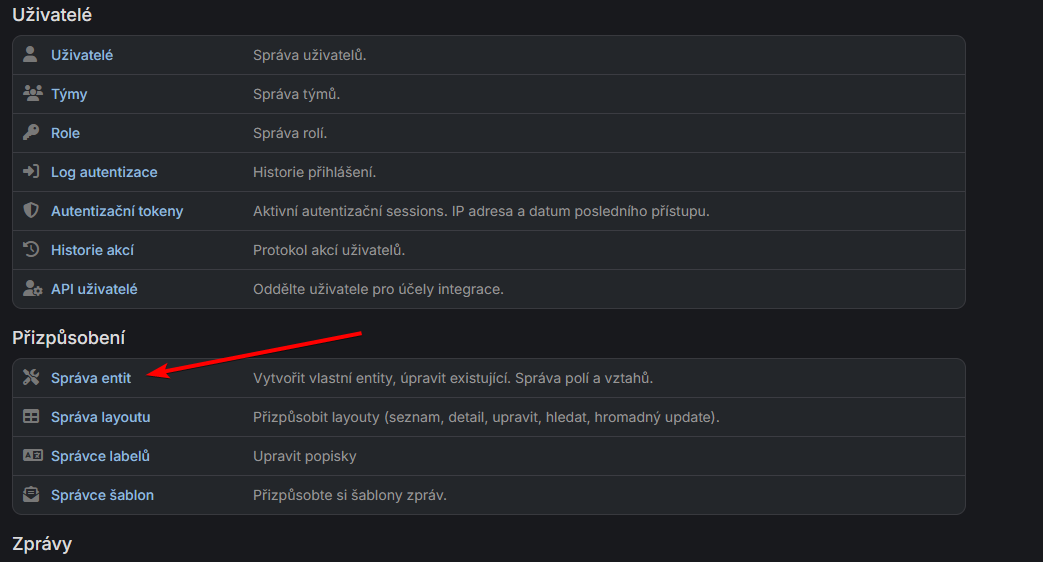Navigate to Správa layoutu
Viewport: 1043px width, 562px height.
point(100,417)
